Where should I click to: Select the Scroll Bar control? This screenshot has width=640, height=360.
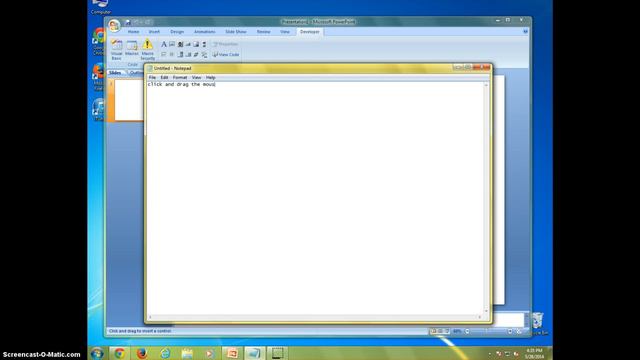click(204, 44)
